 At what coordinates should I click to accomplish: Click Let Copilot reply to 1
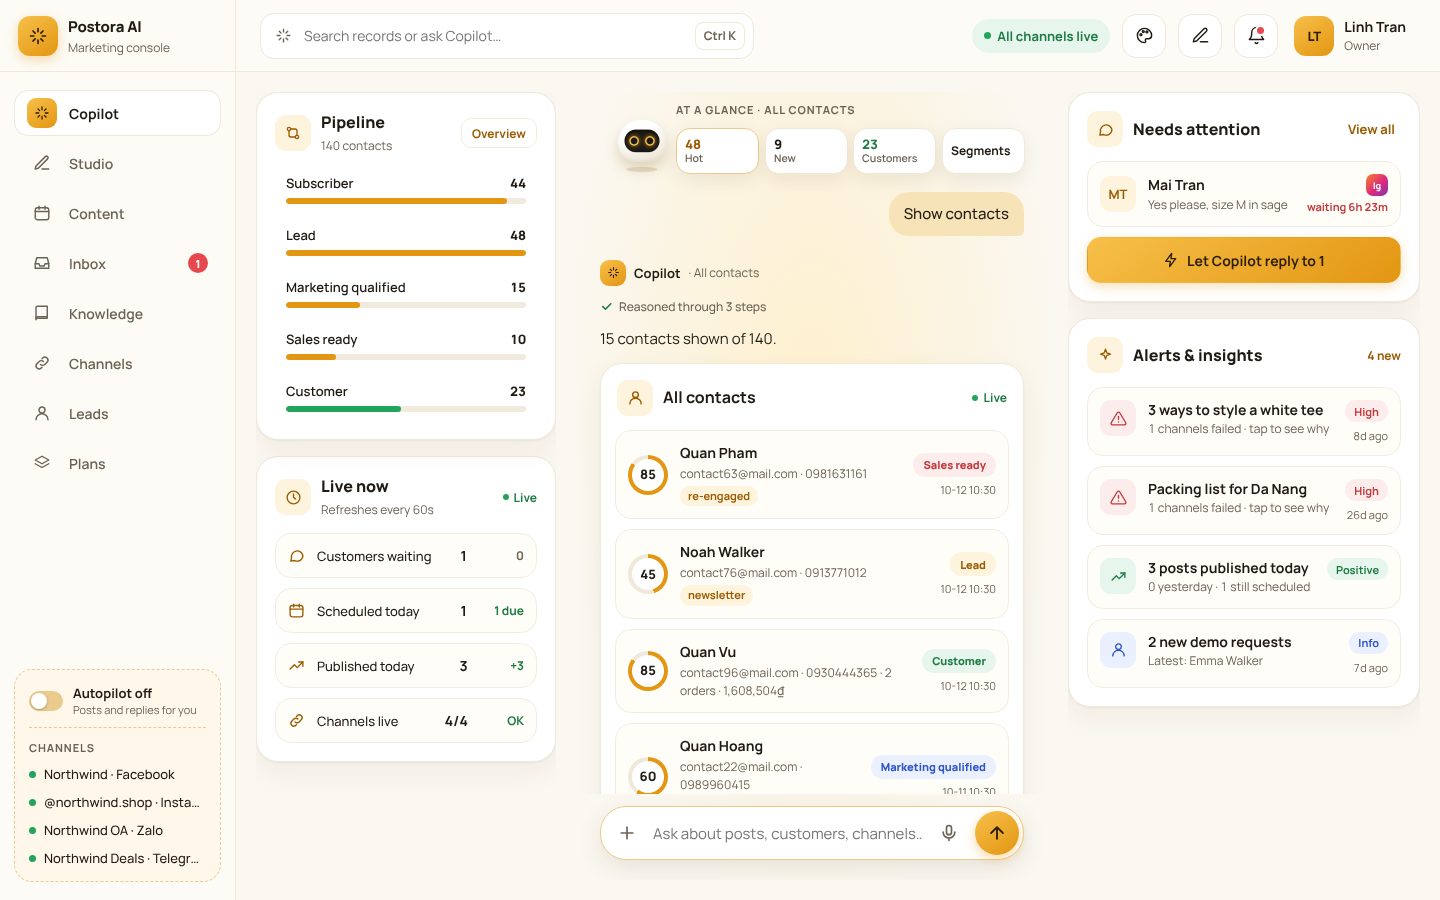click(x=1243, y=260)
